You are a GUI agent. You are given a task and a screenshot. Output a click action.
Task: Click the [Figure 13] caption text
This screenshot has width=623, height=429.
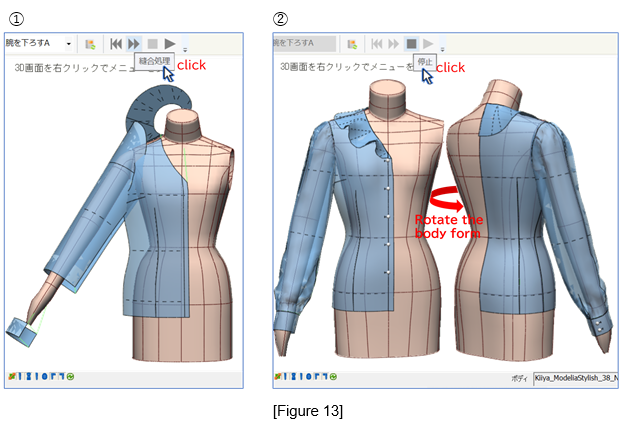(308, 411)
